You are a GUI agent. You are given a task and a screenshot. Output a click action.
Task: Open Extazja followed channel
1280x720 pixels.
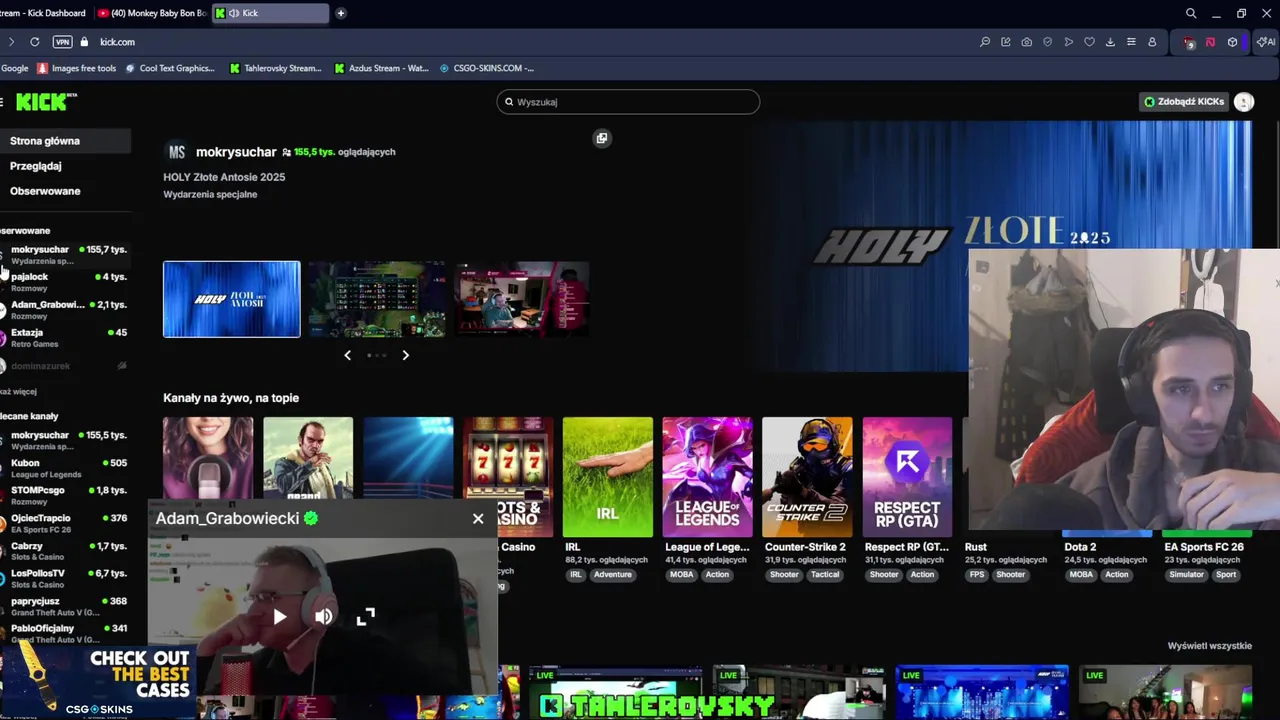(65, 338)
